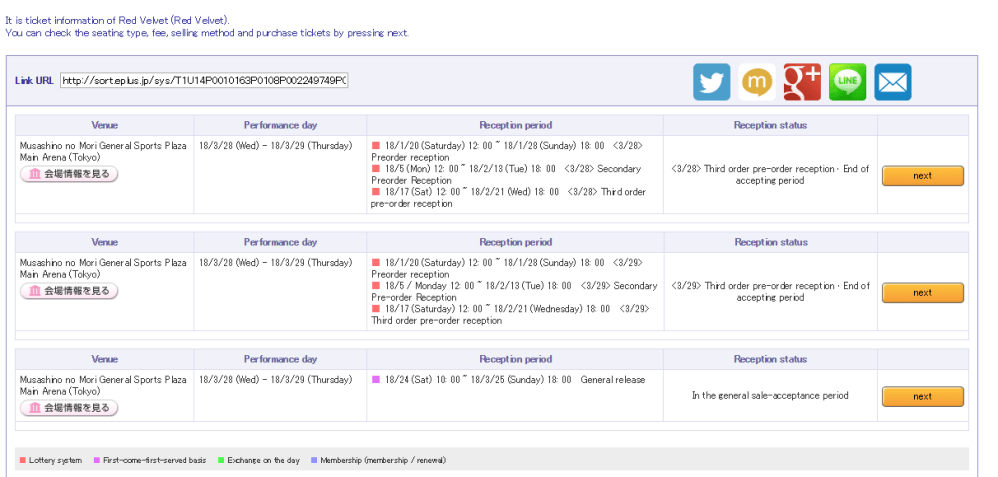Click first table's Performance day header
Image resolution: width=998 pixels, height=477 pixels.
click(x=280, y=125)
